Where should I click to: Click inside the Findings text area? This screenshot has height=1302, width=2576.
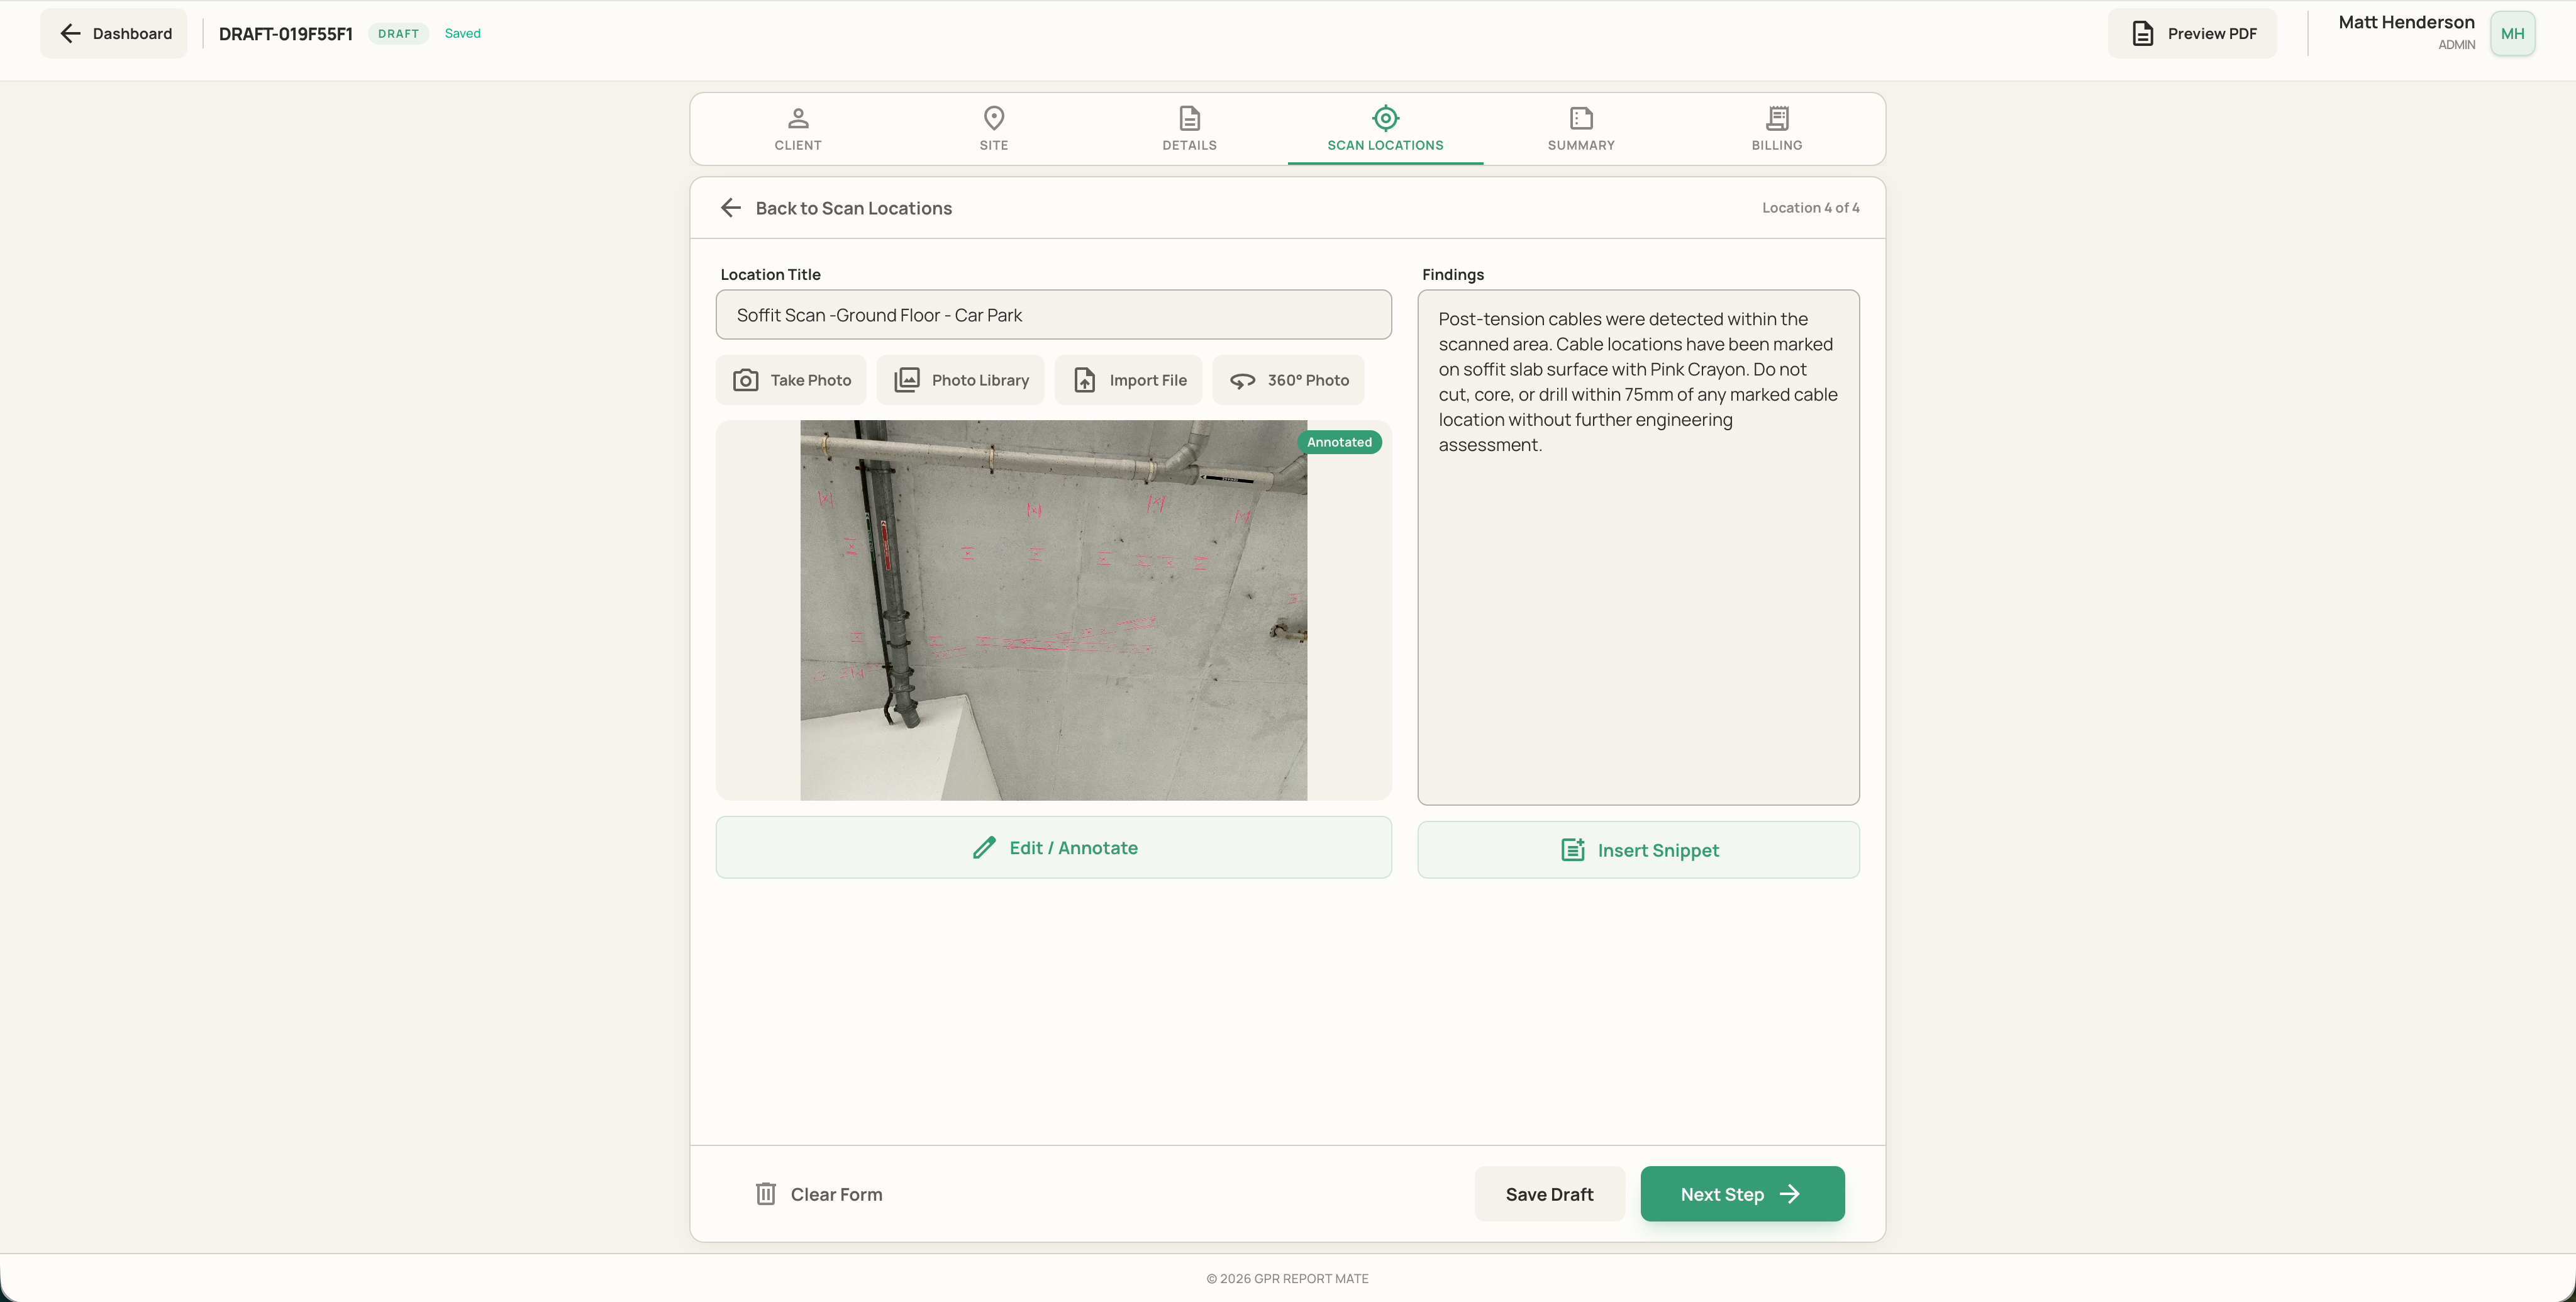click(1638, 548)
